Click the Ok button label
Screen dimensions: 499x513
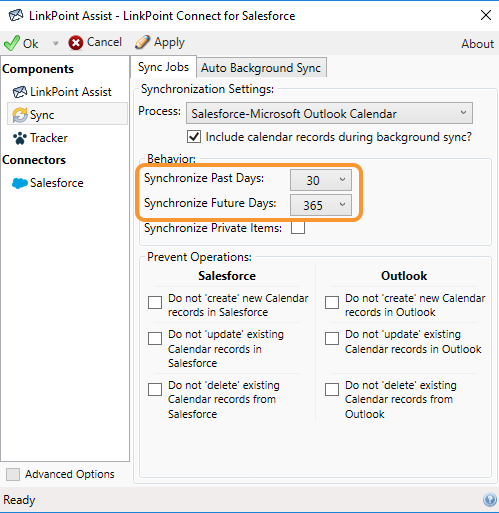pos(30,44)
